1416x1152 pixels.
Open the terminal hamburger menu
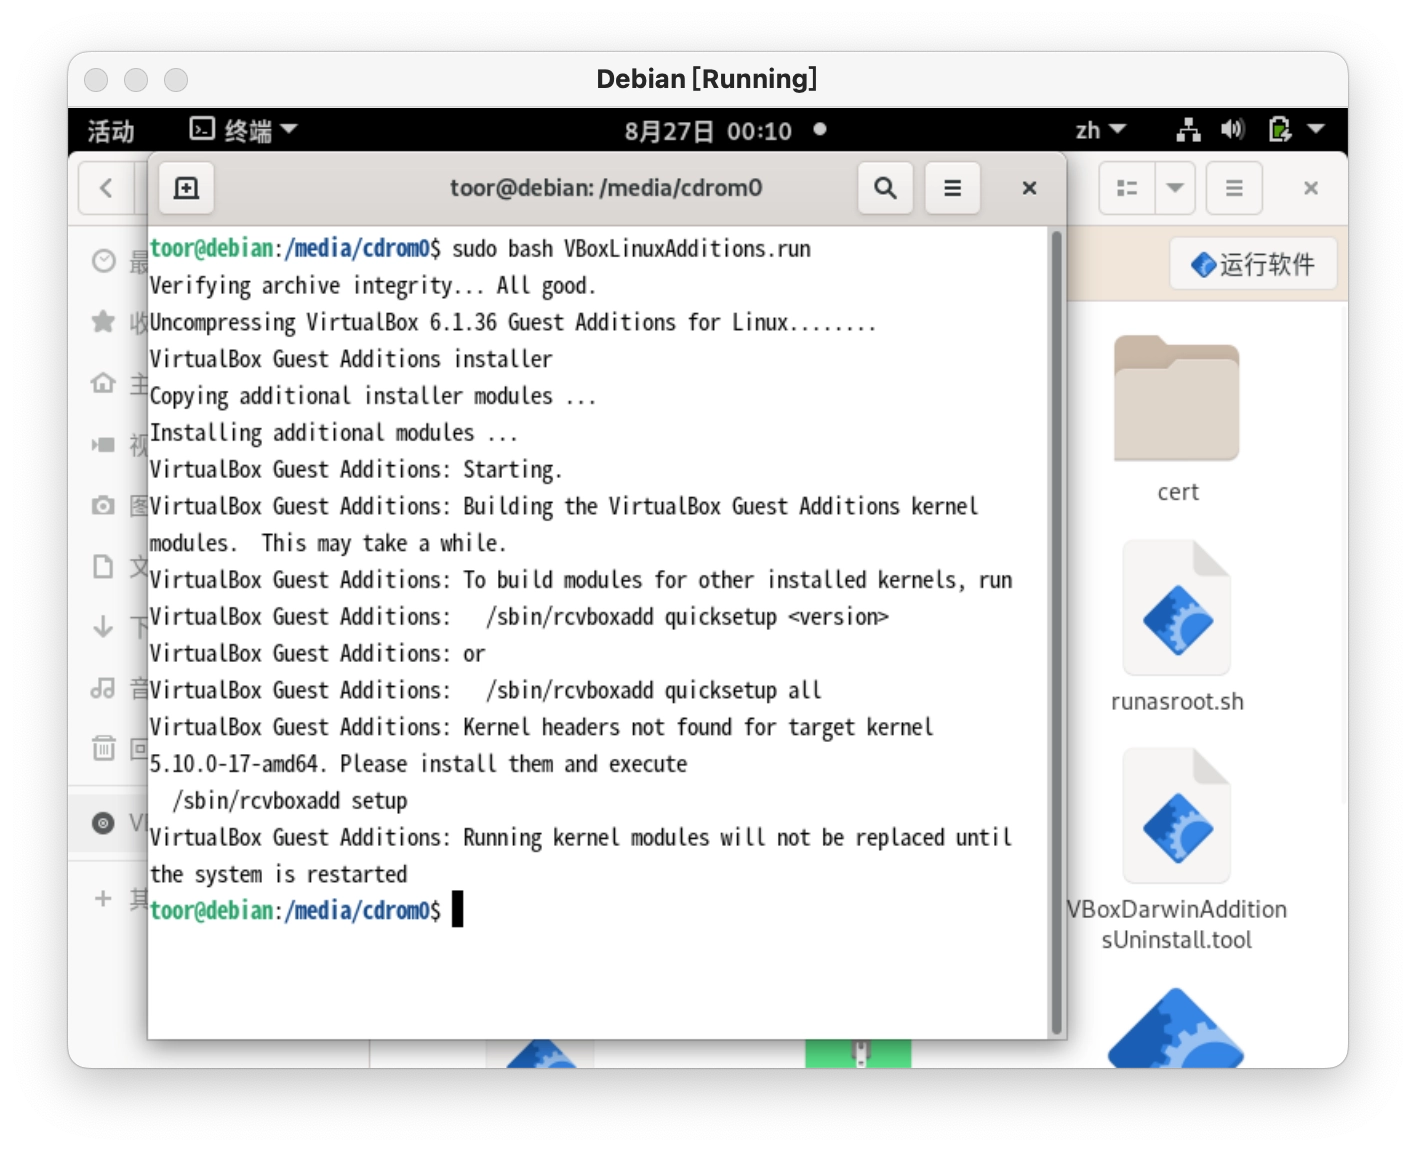[x=952, y=188]
